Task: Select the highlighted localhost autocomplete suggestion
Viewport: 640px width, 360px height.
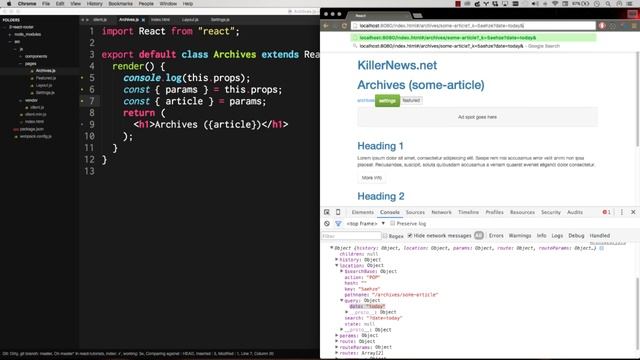Action: click(473, 38)
